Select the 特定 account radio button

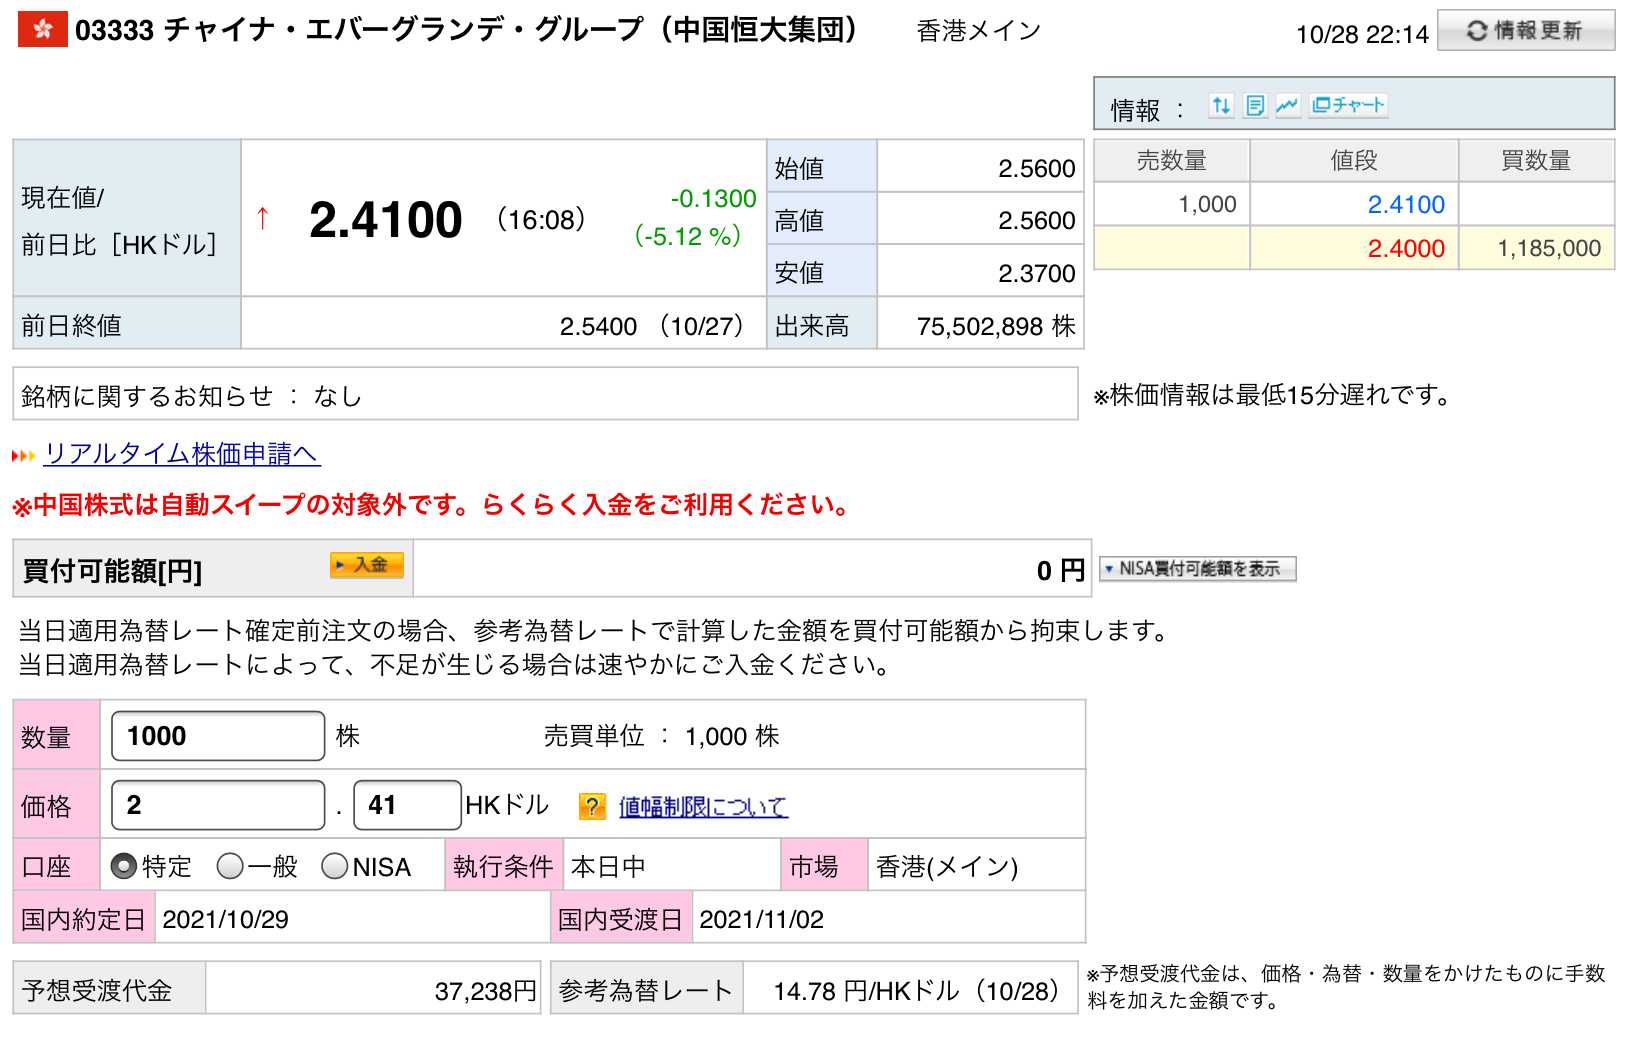(x=124, y=866)
